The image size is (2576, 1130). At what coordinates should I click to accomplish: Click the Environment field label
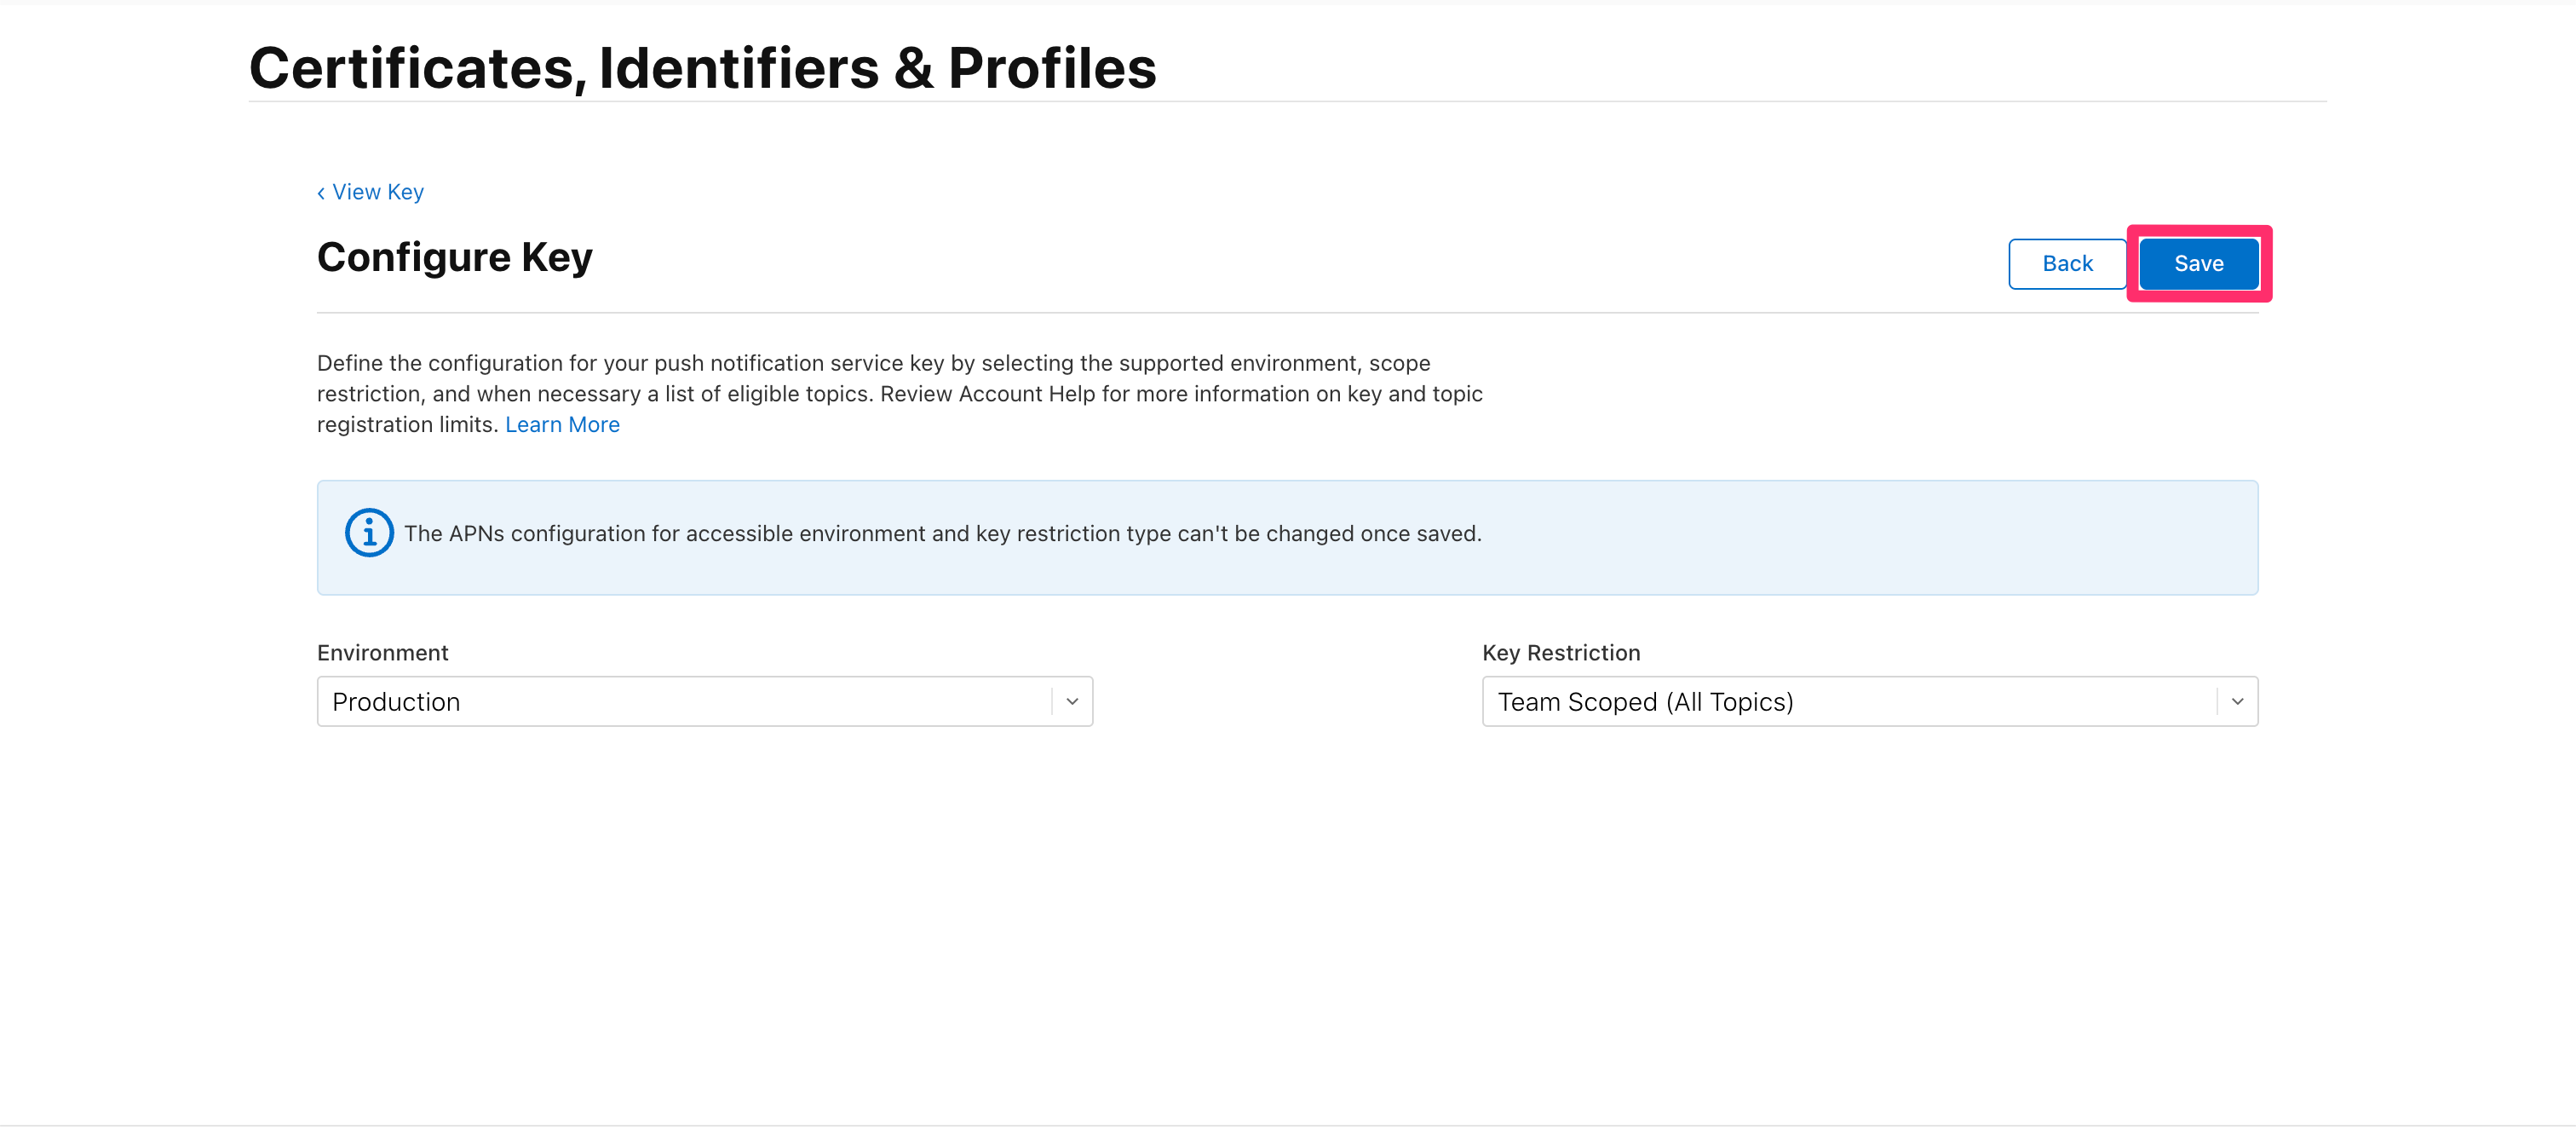point(382,653)
